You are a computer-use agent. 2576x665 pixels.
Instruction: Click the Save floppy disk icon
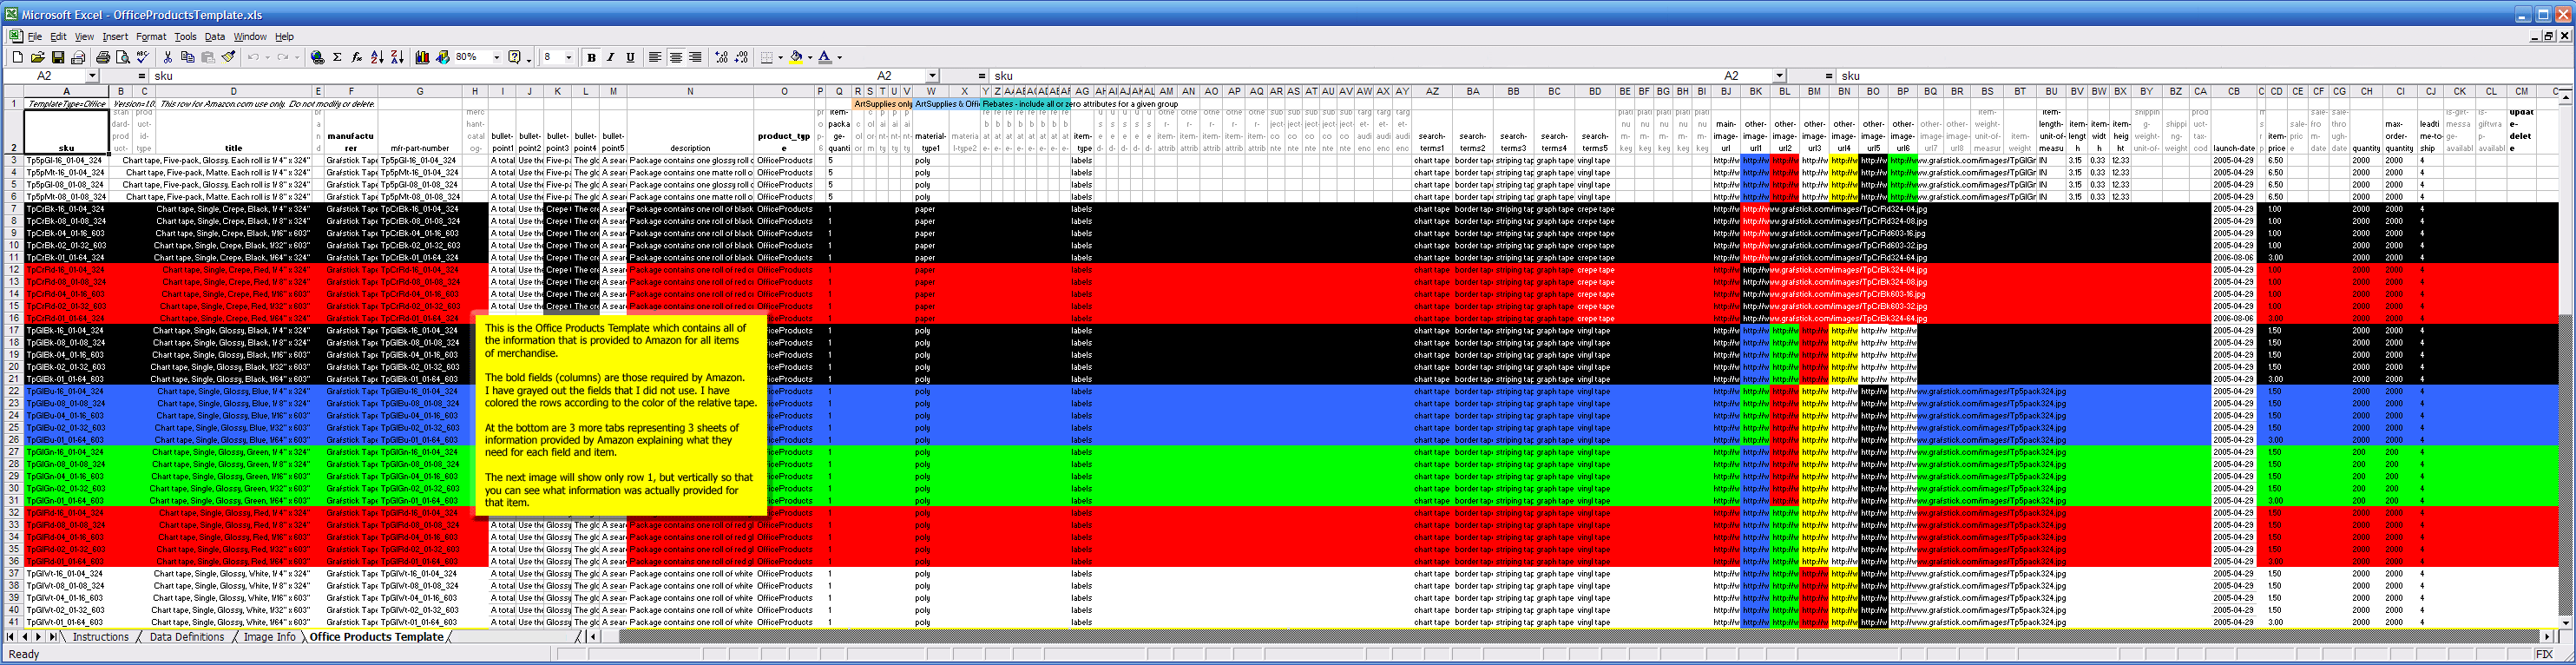coord(58,58)
